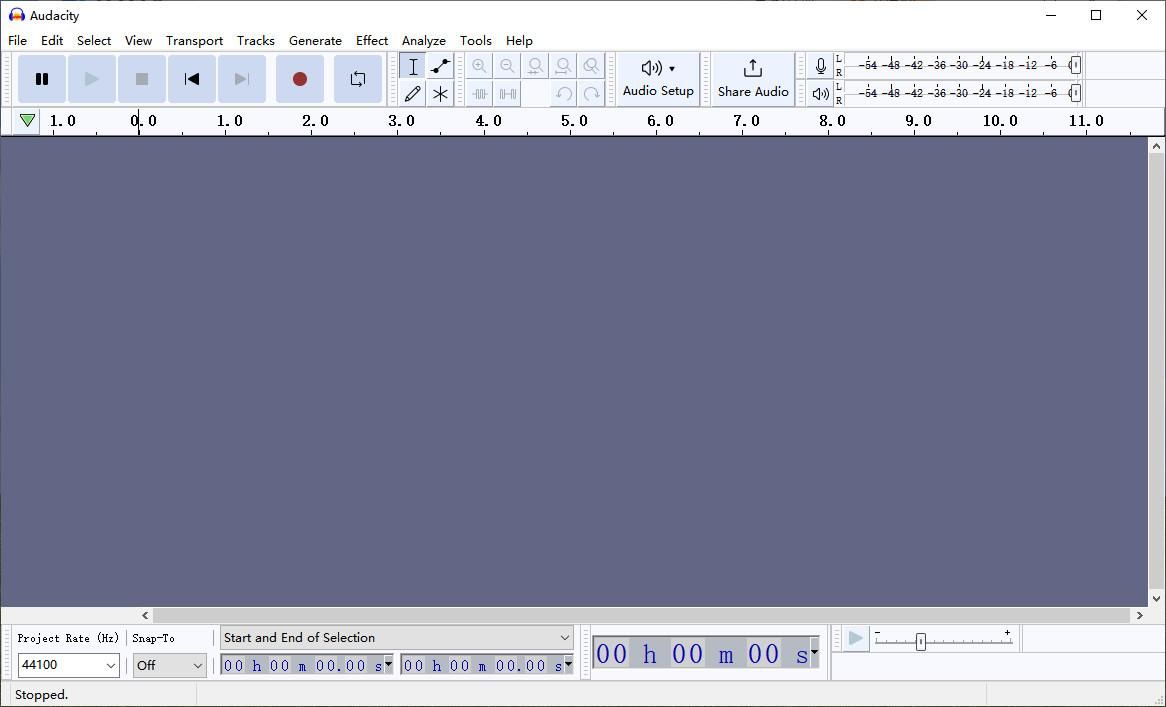This screenshot has width=1166, height=707.
Task: Open the Analyze menu
Action: 424,41
